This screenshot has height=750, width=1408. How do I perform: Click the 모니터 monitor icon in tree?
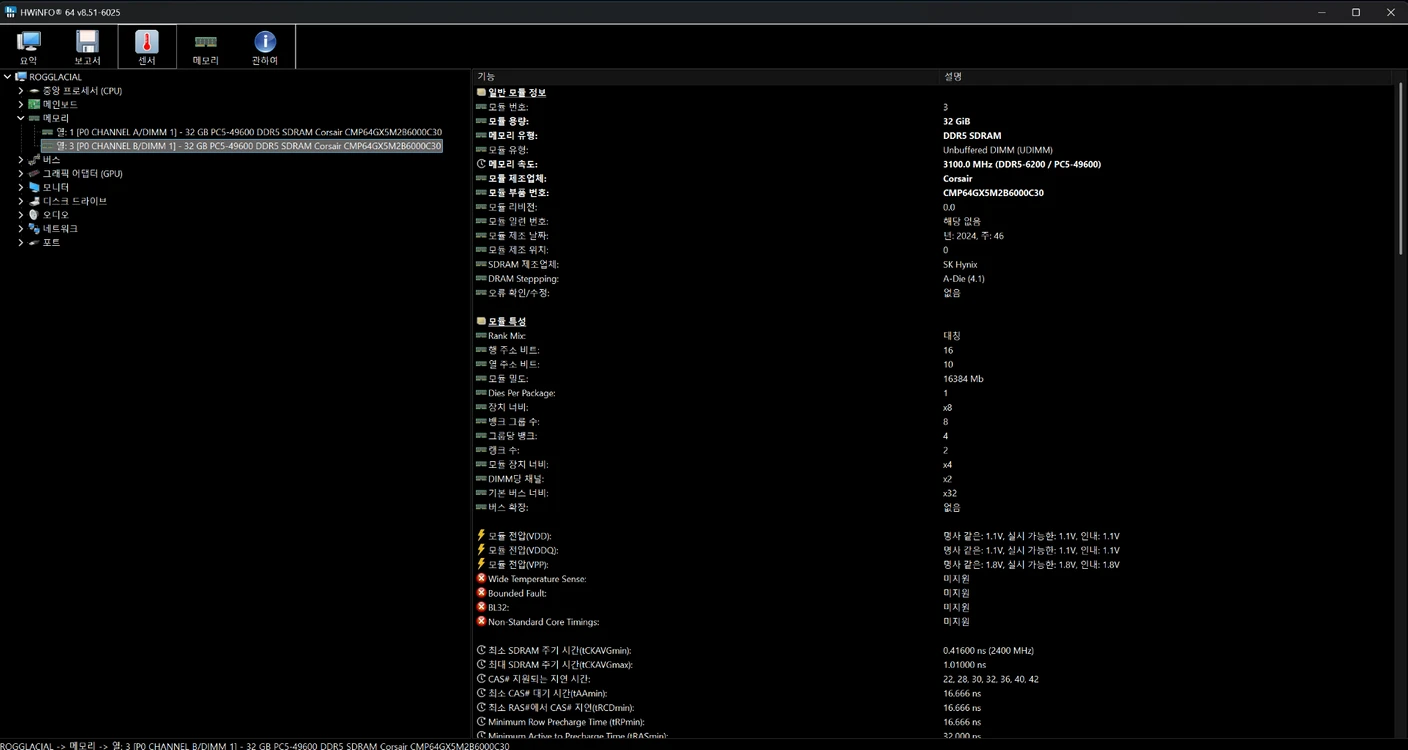(34, 187)
